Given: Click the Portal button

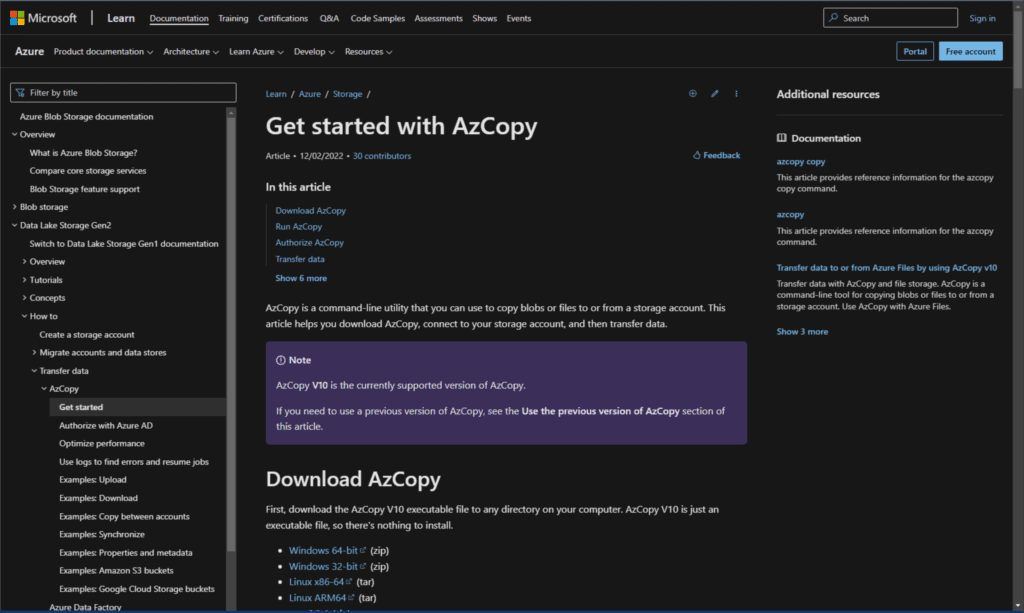Looking at the screenshot, I should [914, 52].
